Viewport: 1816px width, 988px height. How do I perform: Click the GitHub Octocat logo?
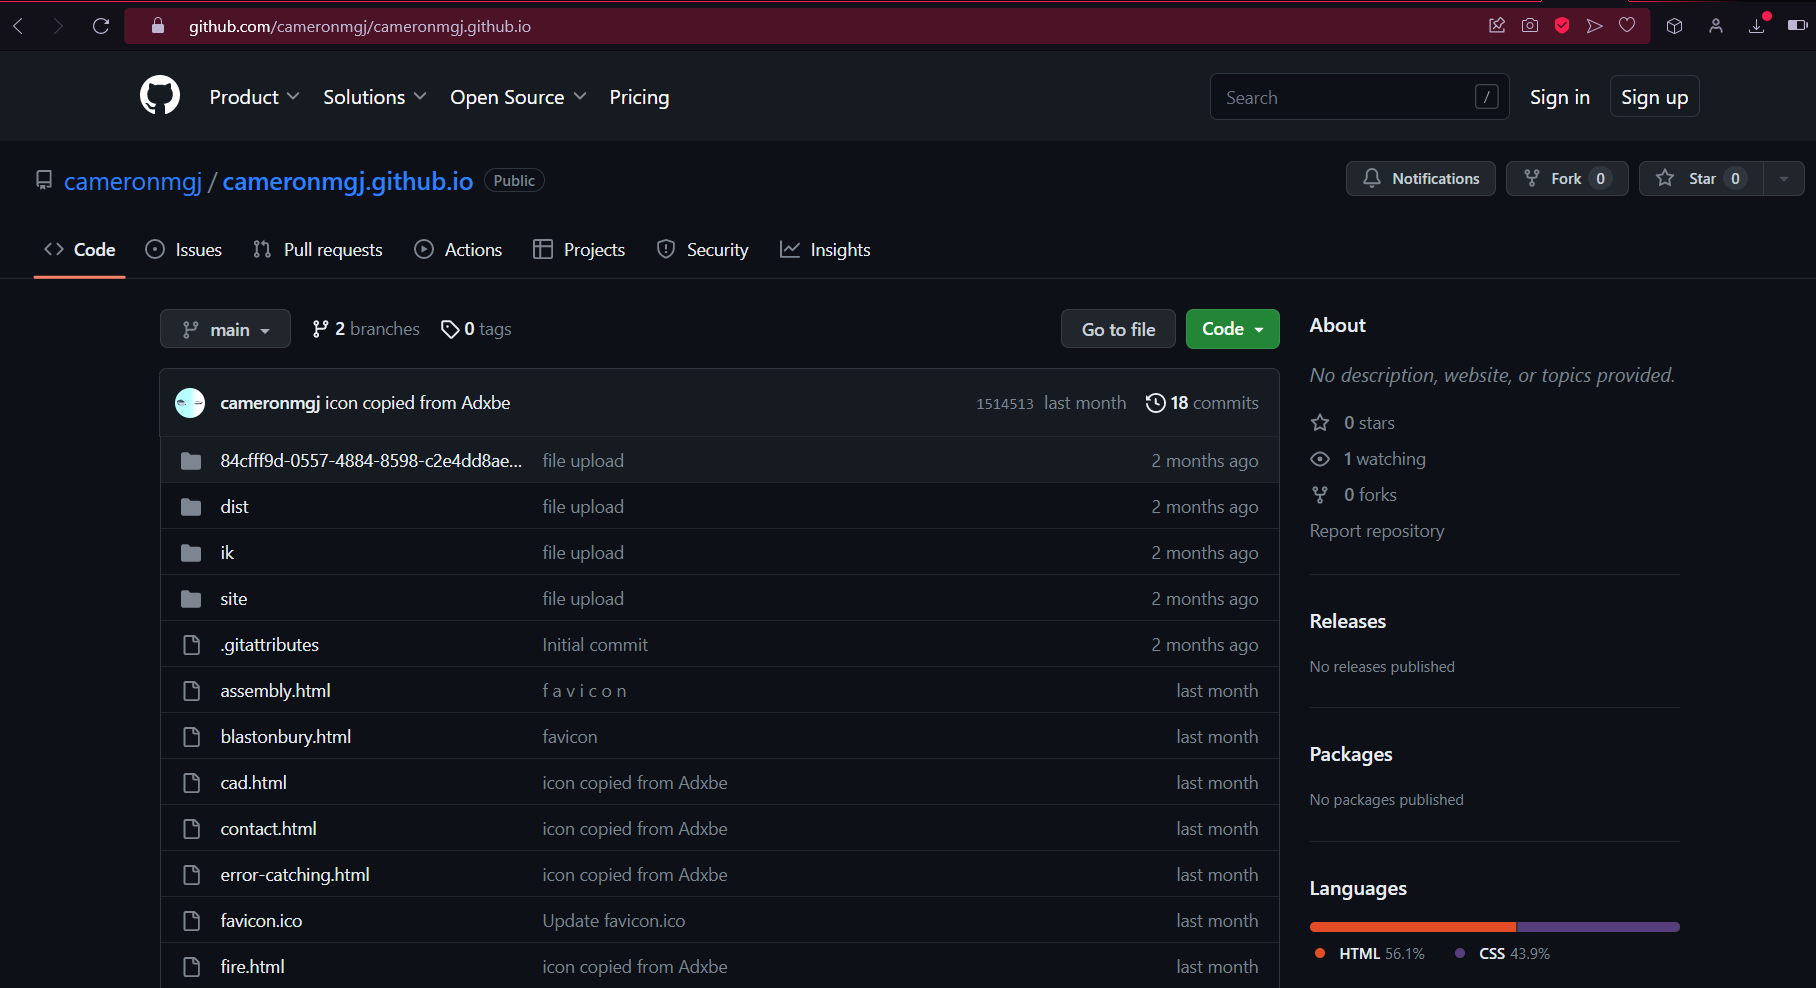160,96
